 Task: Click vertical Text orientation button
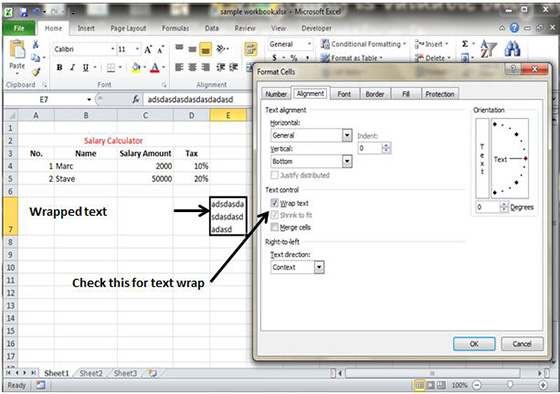pyautogui.click(x=482, y=158)
